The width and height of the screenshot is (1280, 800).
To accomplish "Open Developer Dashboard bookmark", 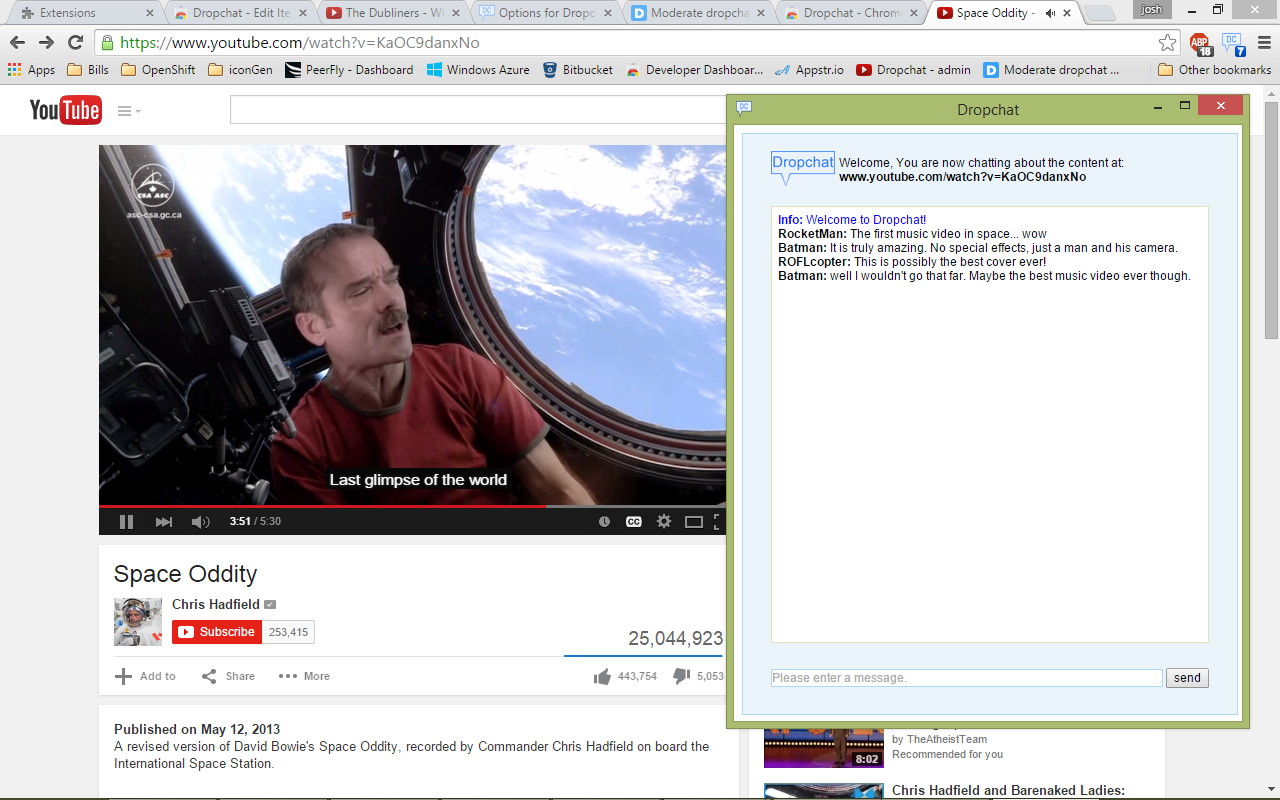I will pyautogui.click(x=694, y=70).
